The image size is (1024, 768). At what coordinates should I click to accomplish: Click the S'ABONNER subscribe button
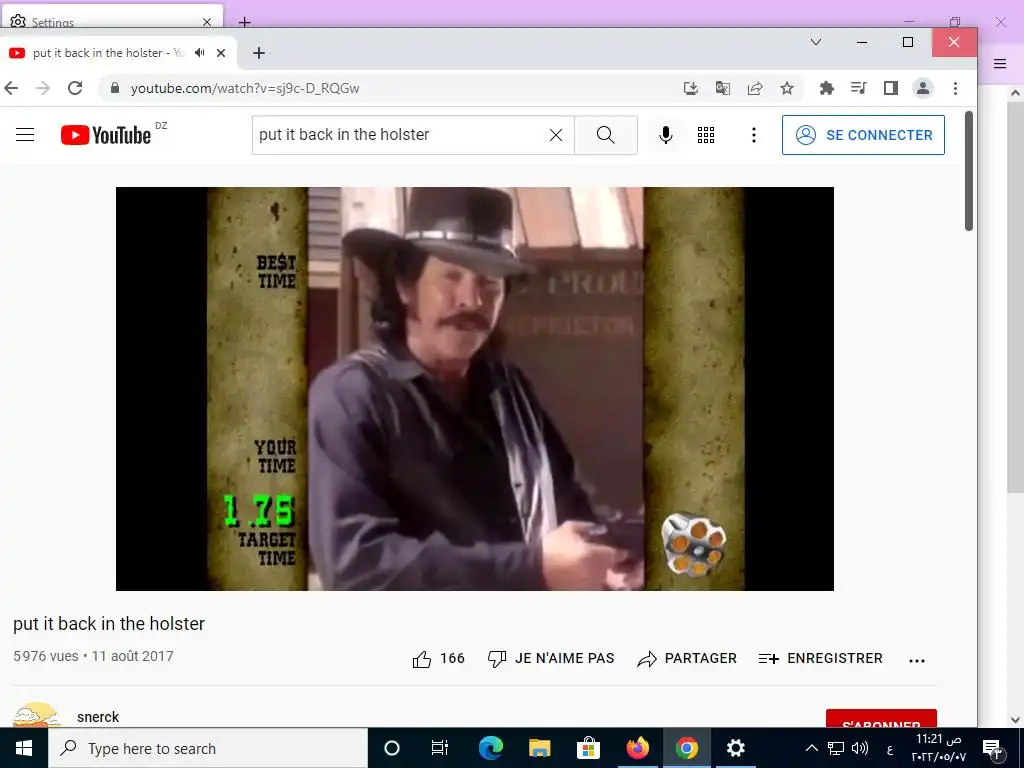pyautogui.click(x=881, y=718)
